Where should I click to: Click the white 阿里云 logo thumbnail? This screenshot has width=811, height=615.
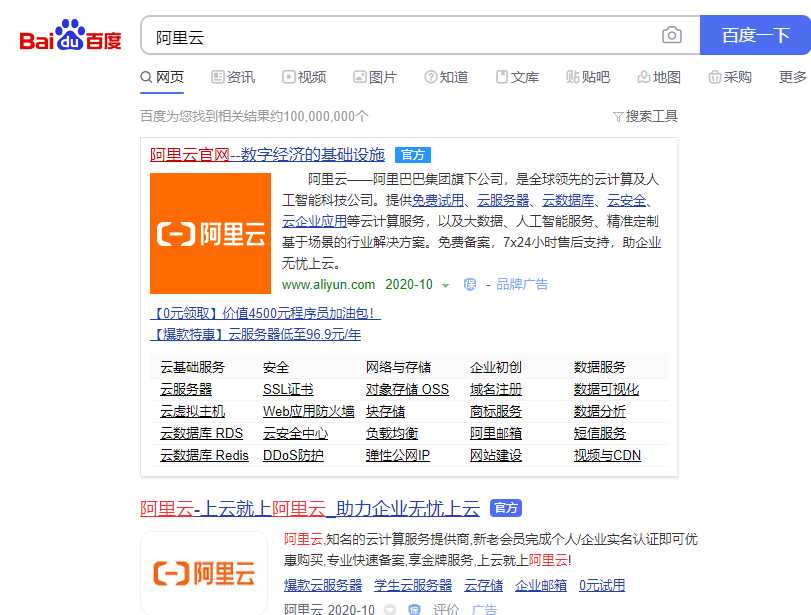point(204,573)
